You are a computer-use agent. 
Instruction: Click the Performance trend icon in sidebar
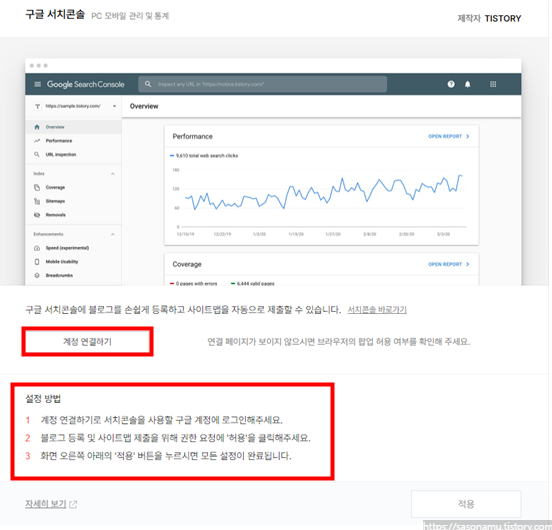tap(37, 141)
